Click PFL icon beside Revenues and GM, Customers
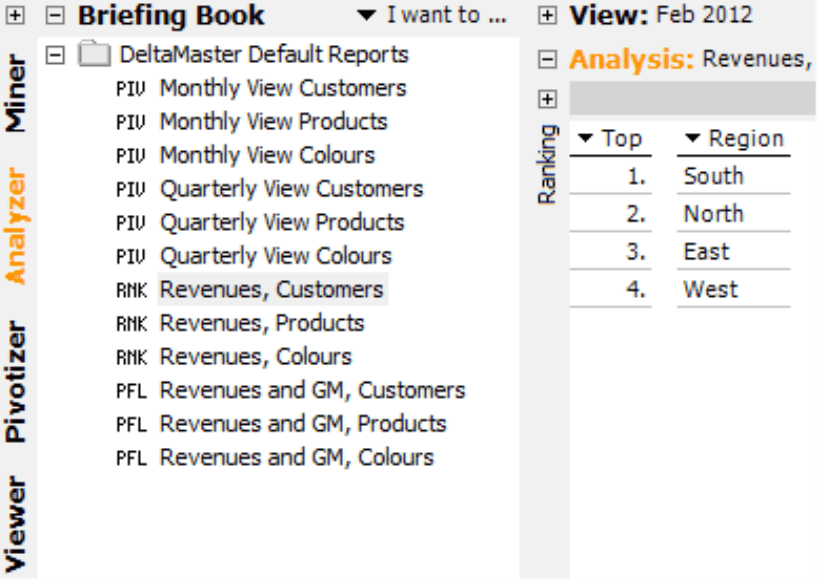The width and height of the screenshot is (817, 580). (131, 391)
